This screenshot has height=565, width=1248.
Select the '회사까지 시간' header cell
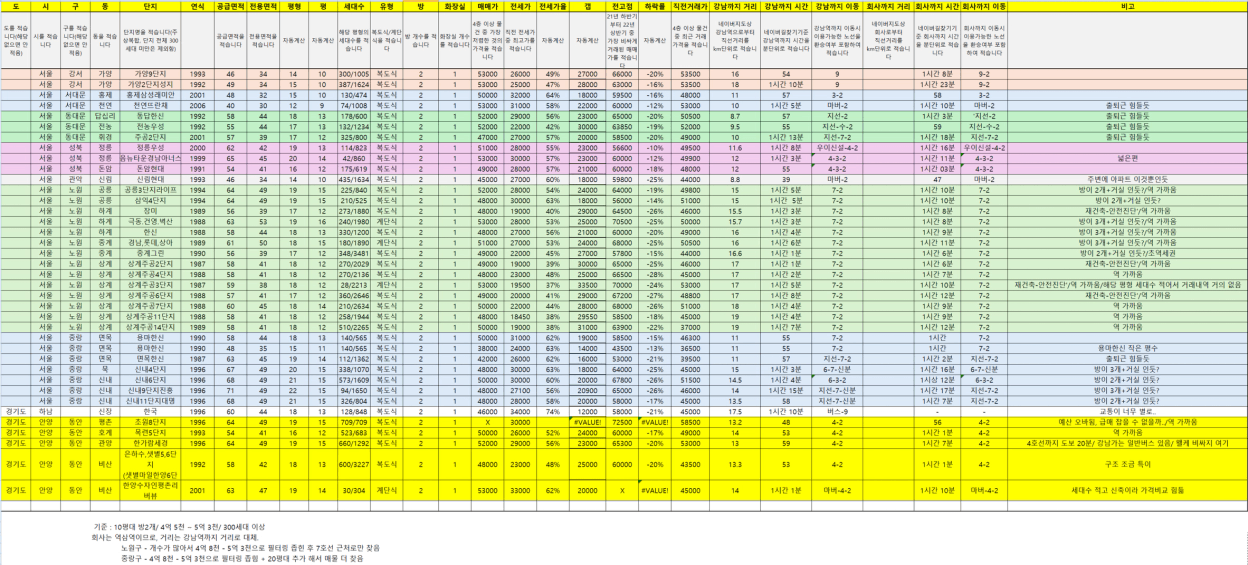pos(937,5)
